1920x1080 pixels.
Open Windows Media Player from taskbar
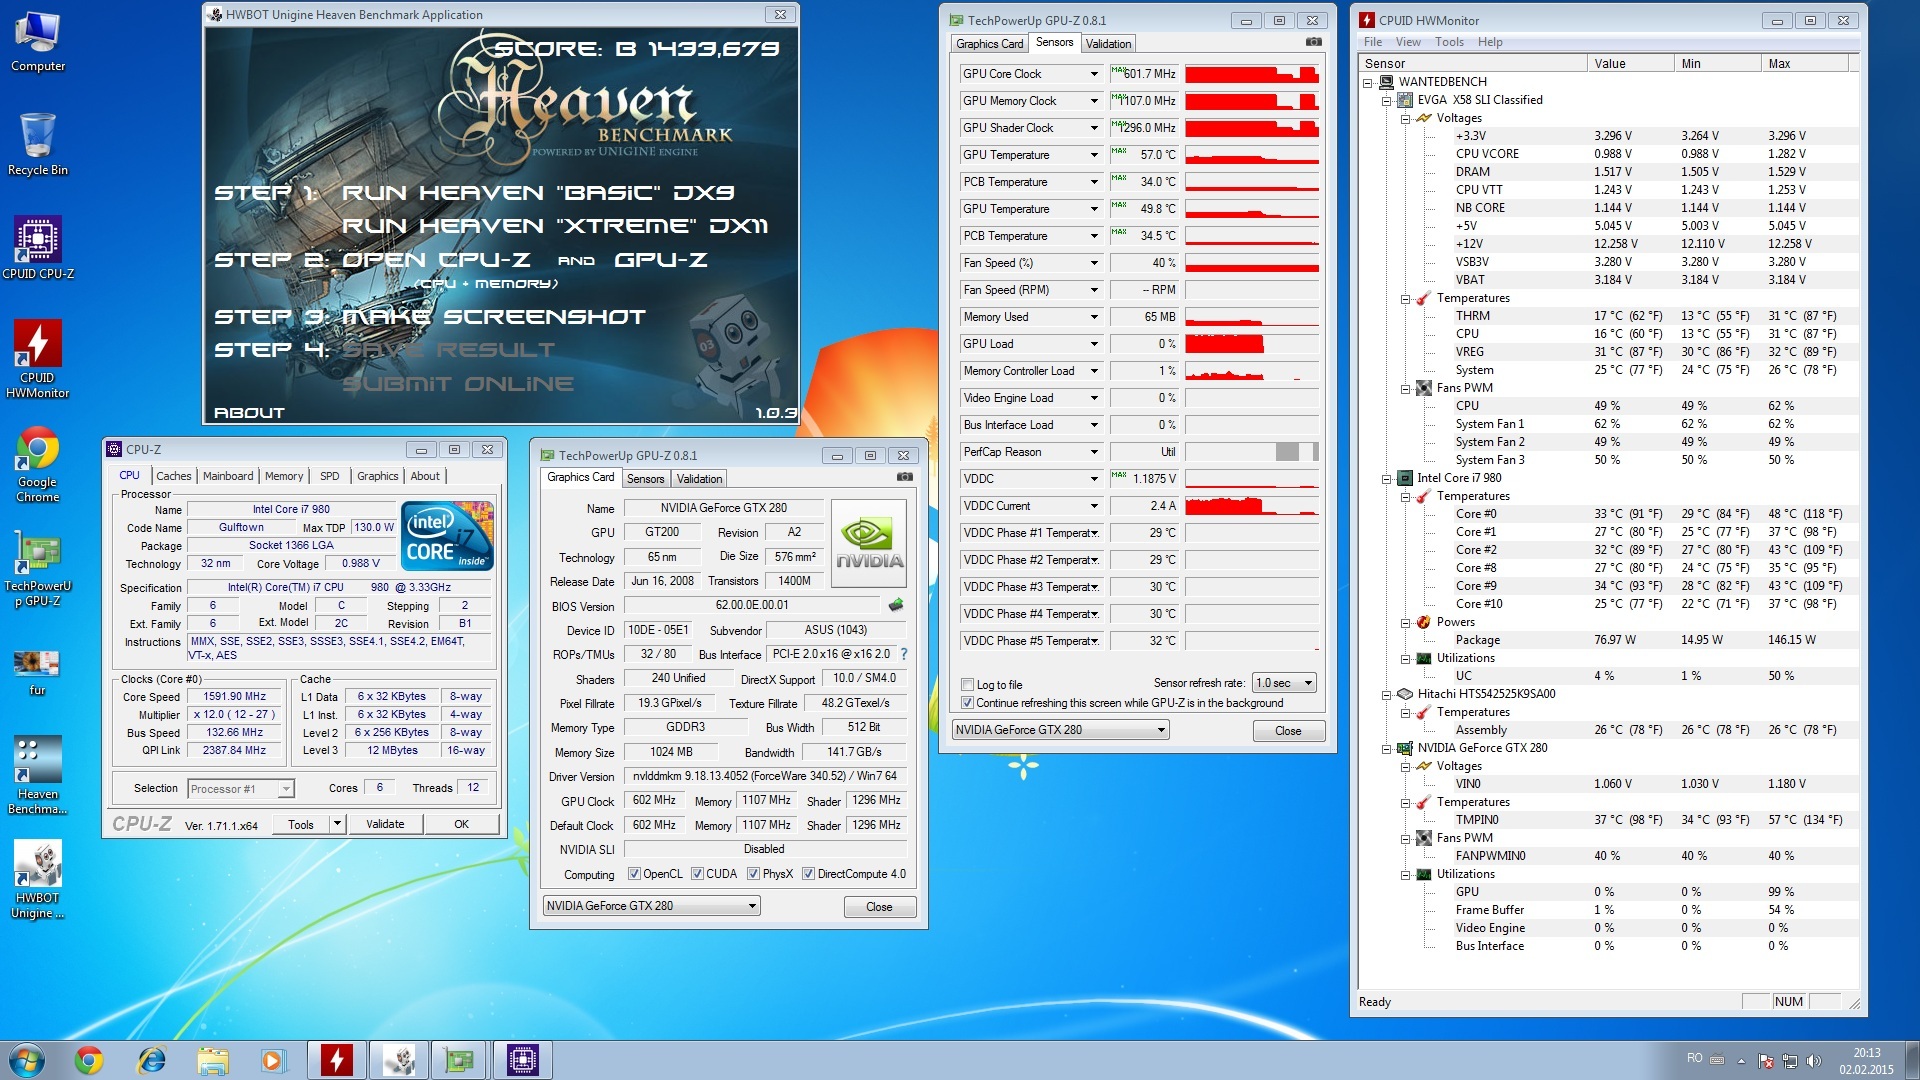point(273,1060)
